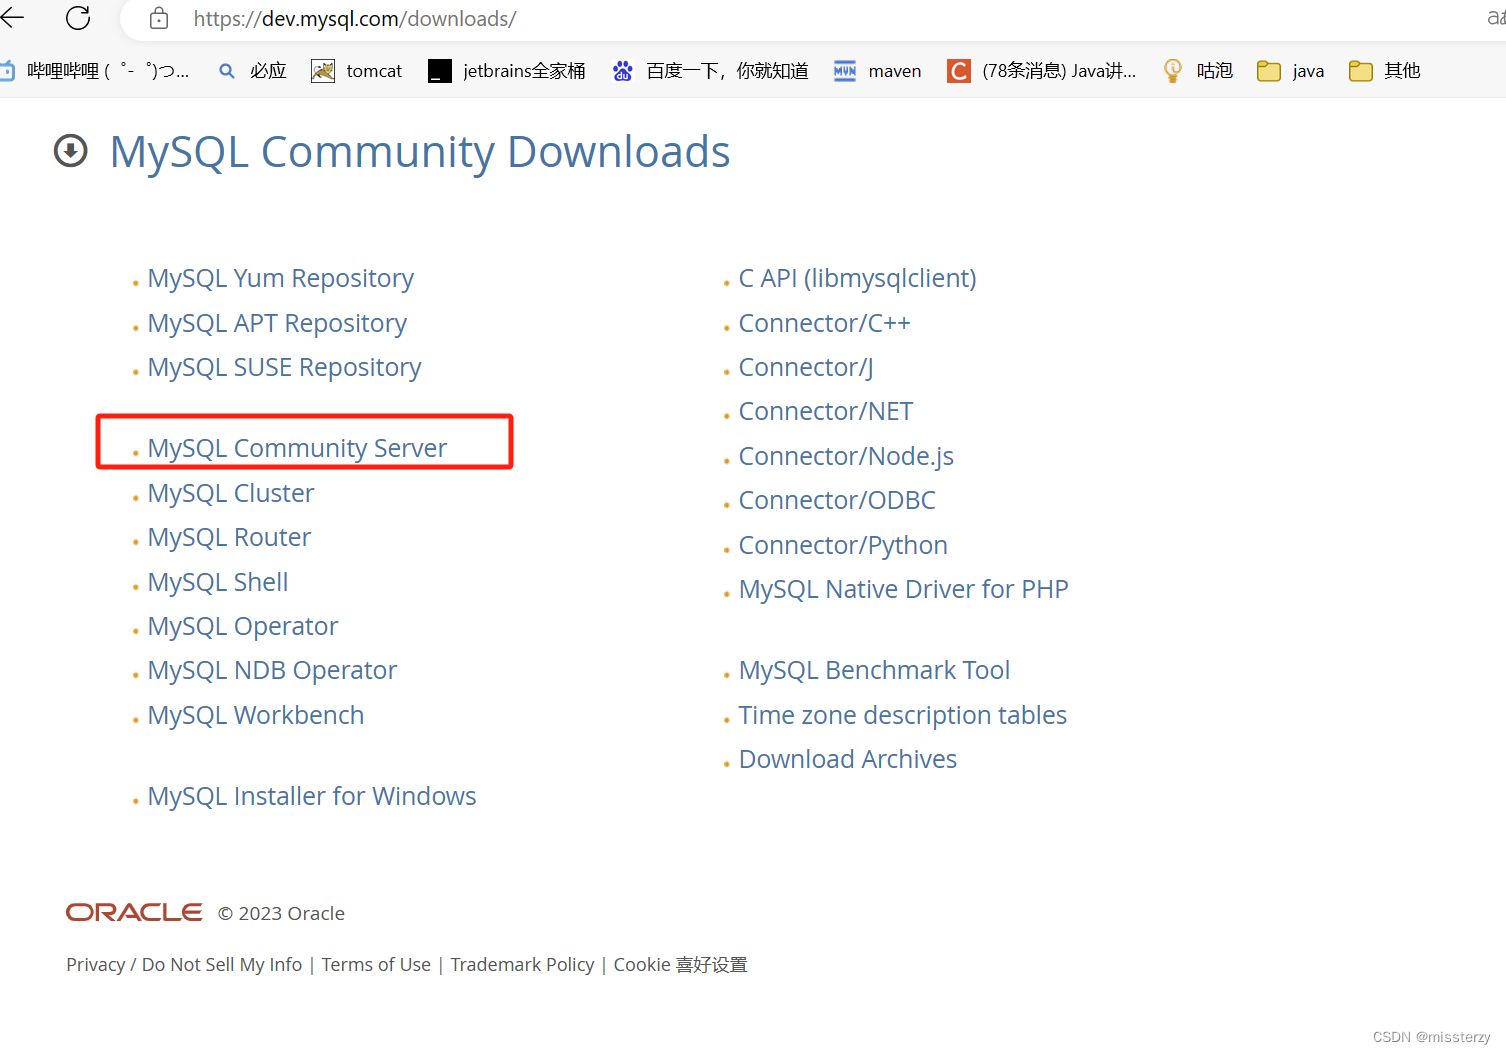Viewport: 1506px width, 1054px height.
Task: Open Connector/NET link
Action: [x=825, y=411]
